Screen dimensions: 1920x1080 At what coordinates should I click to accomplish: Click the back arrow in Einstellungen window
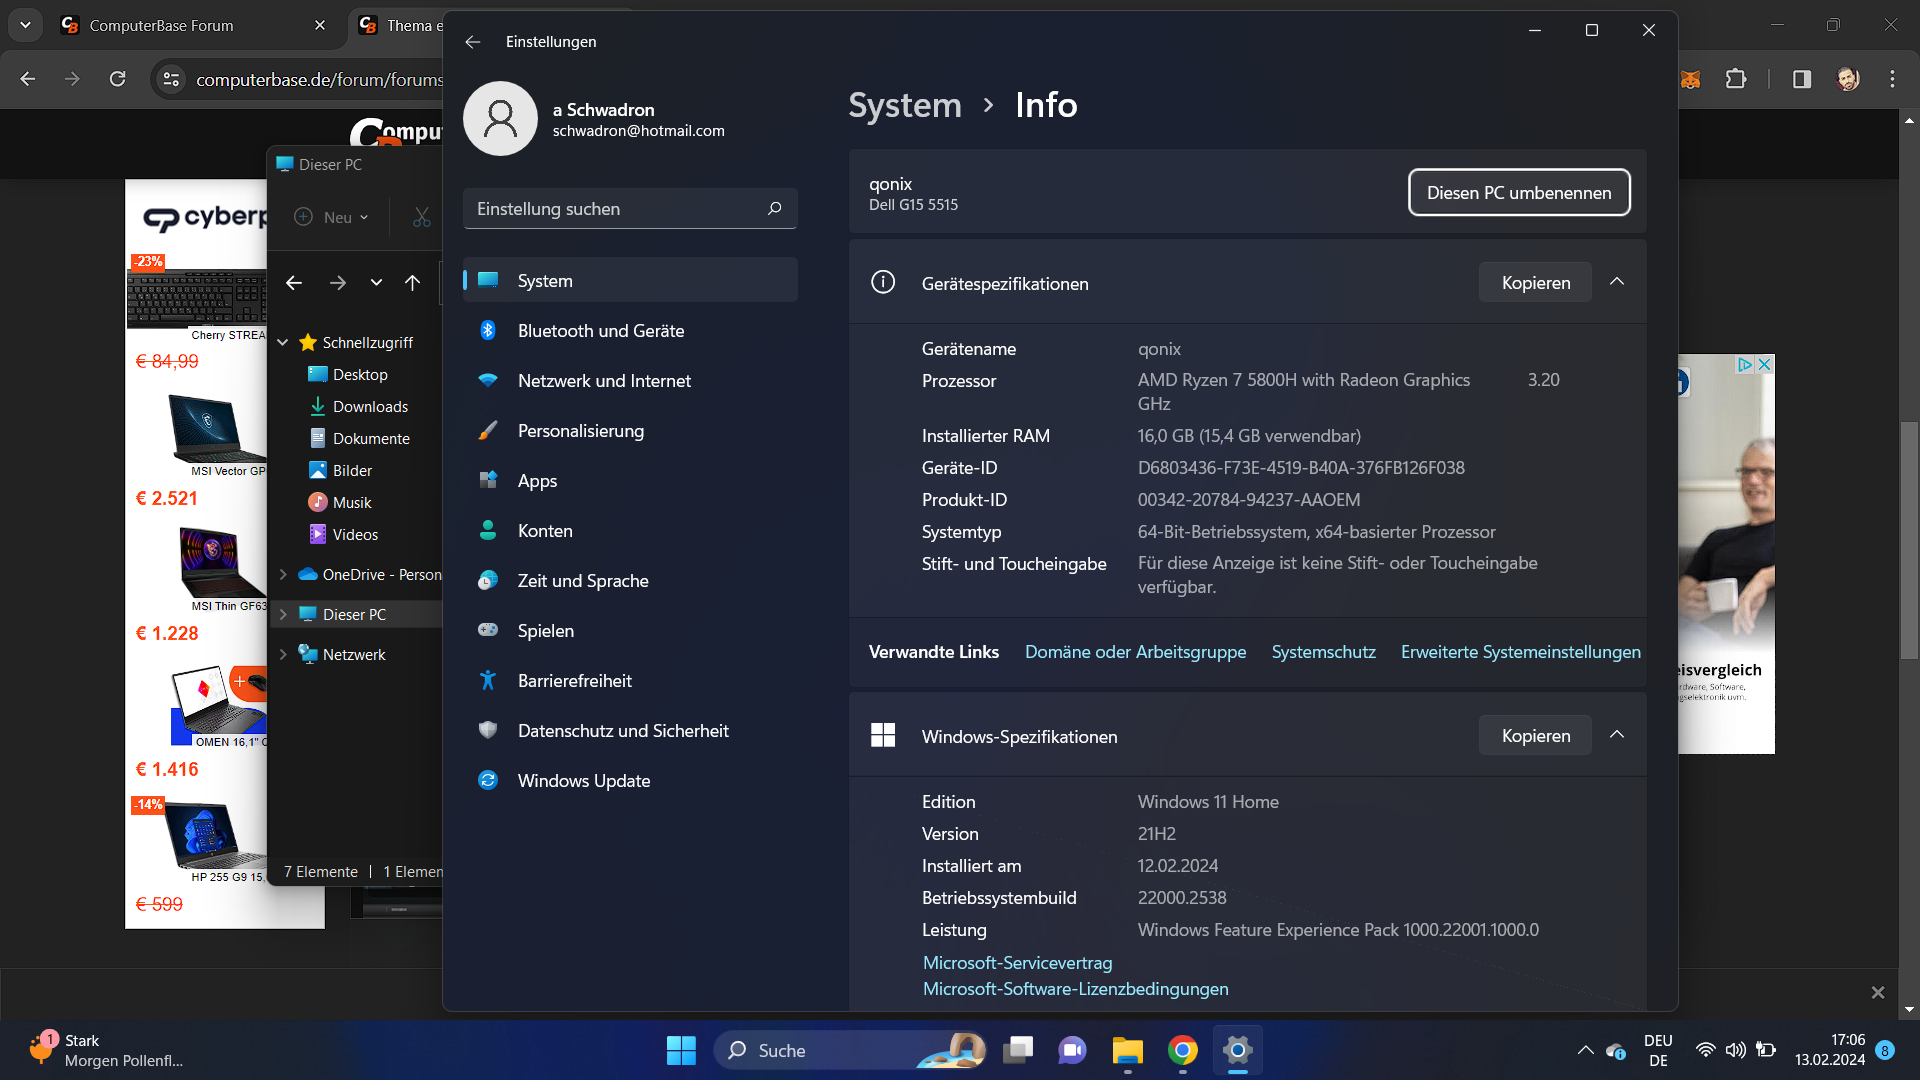(x=473, y=42)
